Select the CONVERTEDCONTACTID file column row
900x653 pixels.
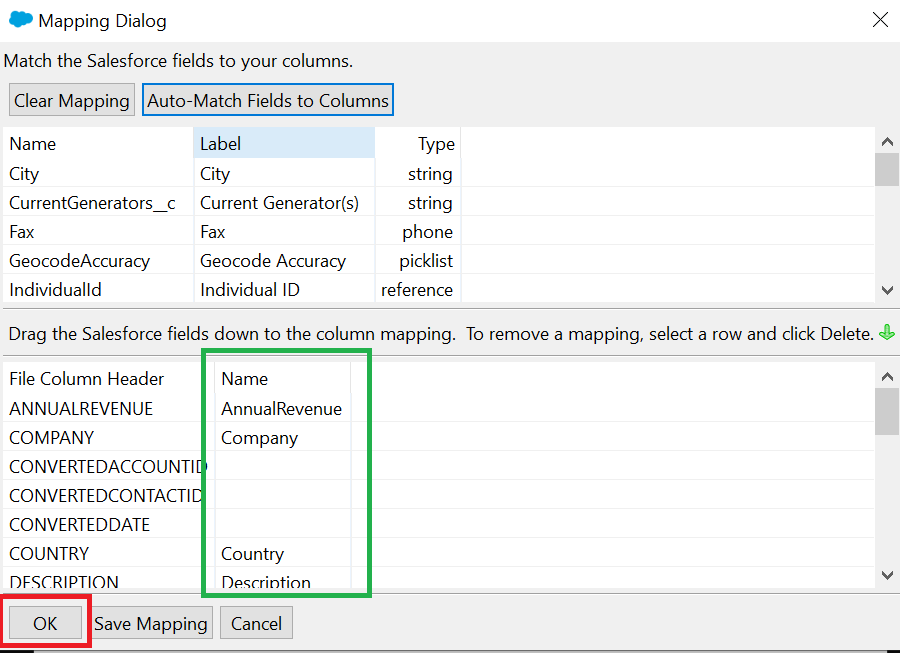(x=108, y=496)
